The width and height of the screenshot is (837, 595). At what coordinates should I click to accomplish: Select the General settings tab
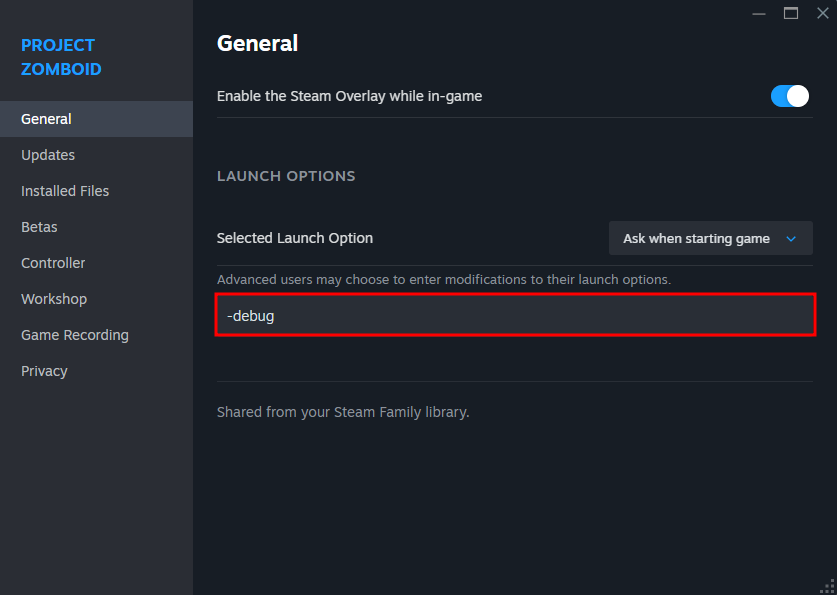pos(96,119)
